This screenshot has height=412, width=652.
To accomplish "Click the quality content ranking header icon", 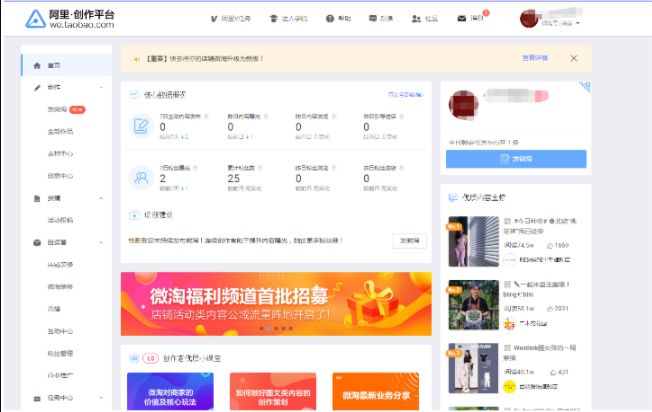I will 453,197.
